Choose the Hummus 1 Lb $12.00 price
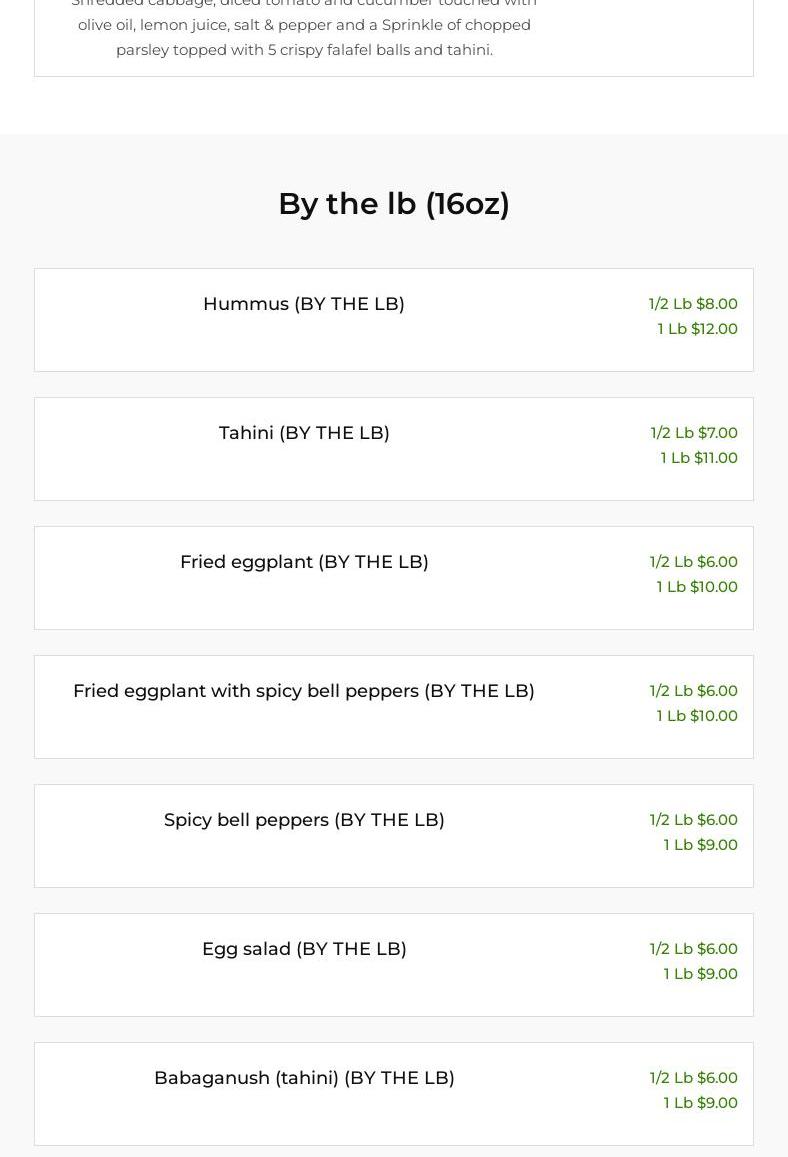This screenshot has width=788, height=1157. [x=697, y=329]
